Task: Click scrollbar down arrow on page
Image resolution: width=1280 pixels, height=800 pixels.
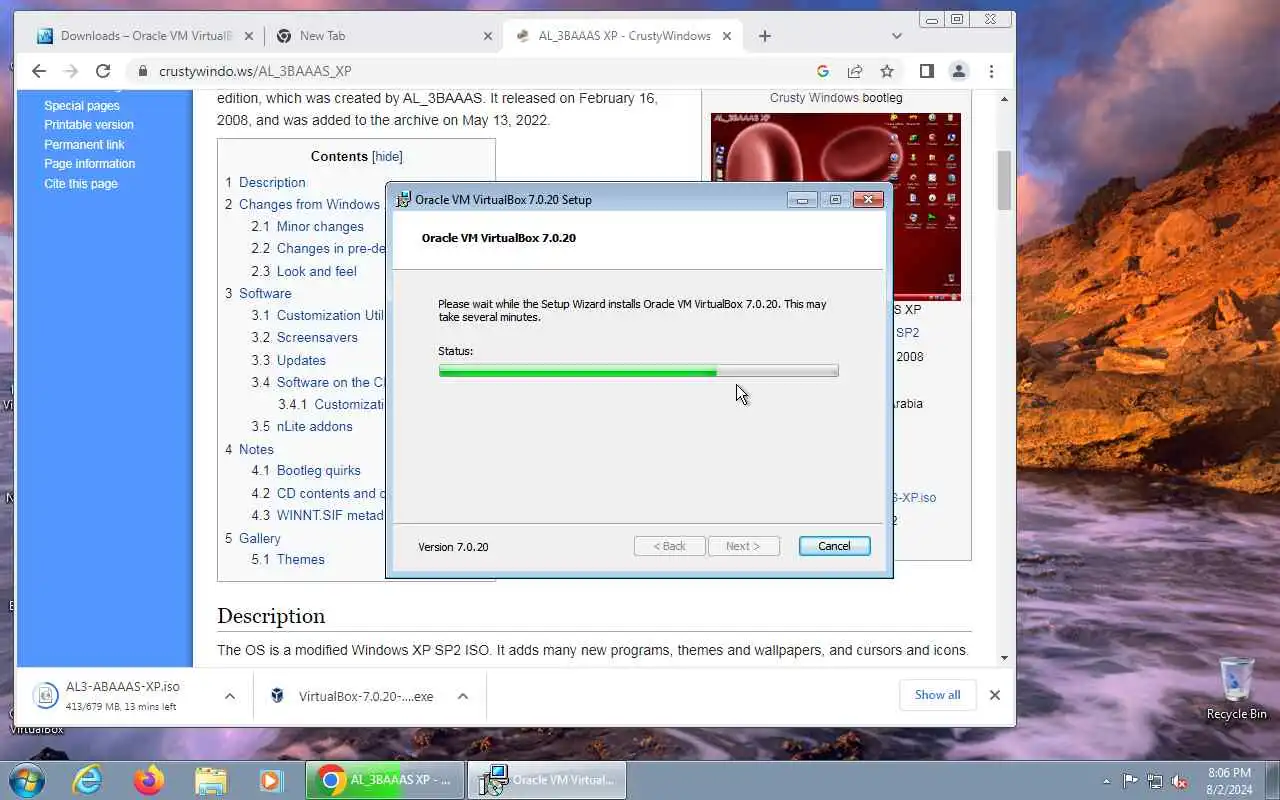Action: pyautogui.click(x=1004, y=658)
